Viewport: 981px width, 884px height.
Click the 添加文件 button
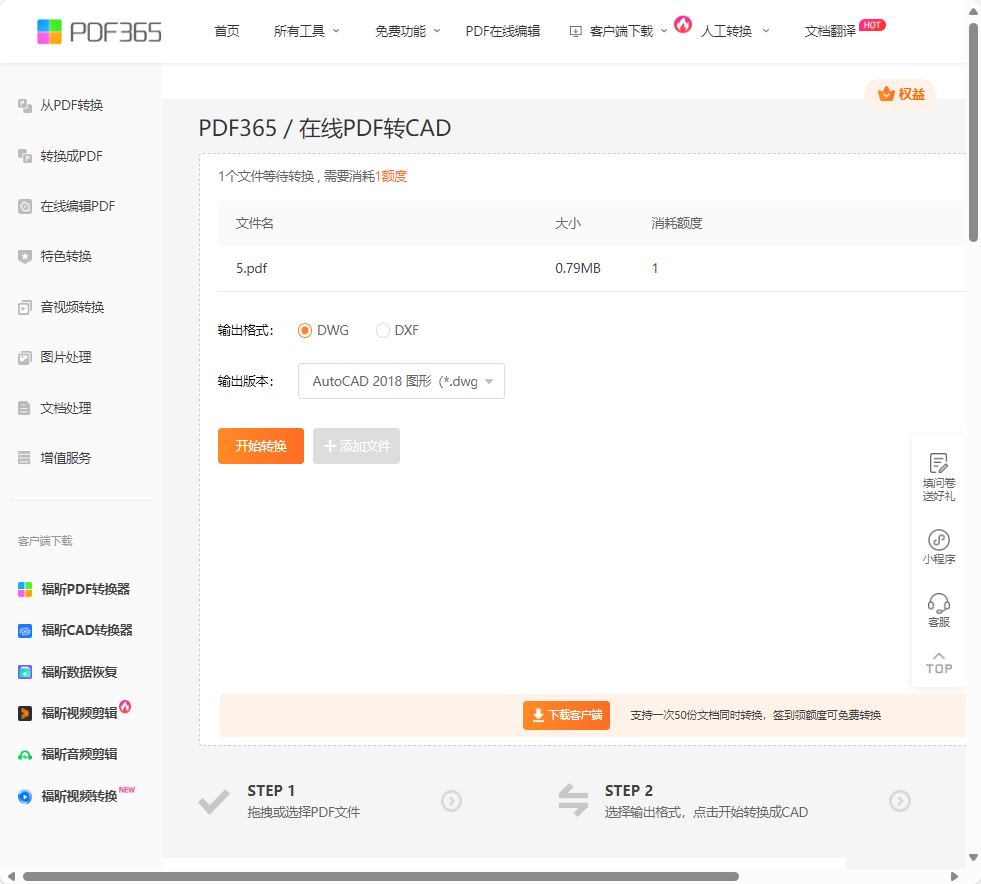(357, 446)
